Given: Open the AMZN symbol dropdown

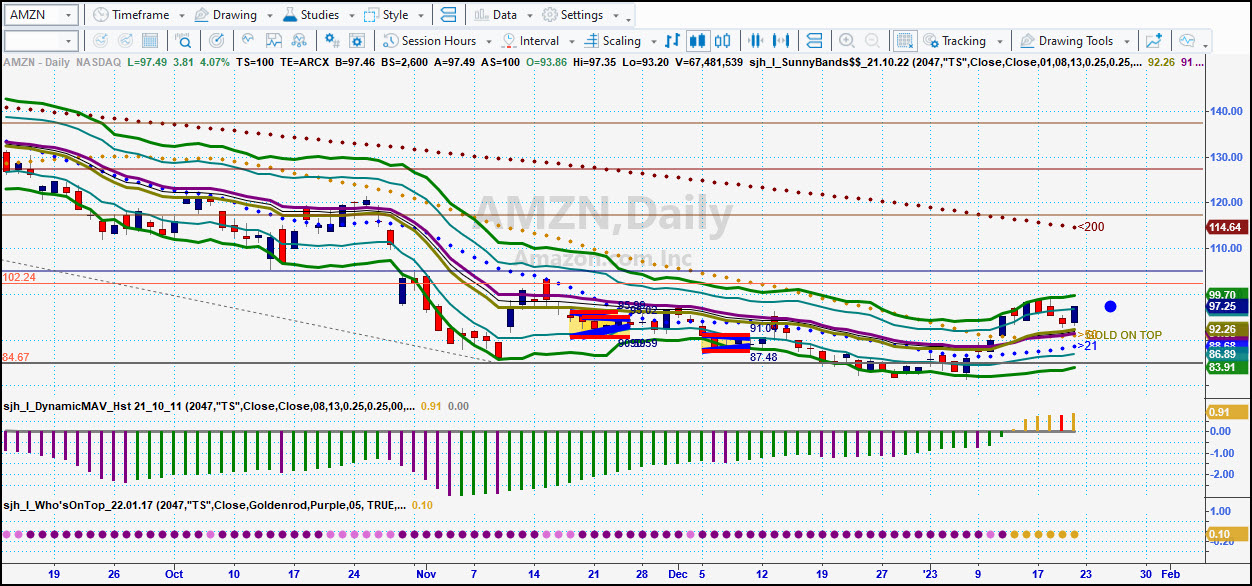Looking at the screenshot, I should pos(68,15).
